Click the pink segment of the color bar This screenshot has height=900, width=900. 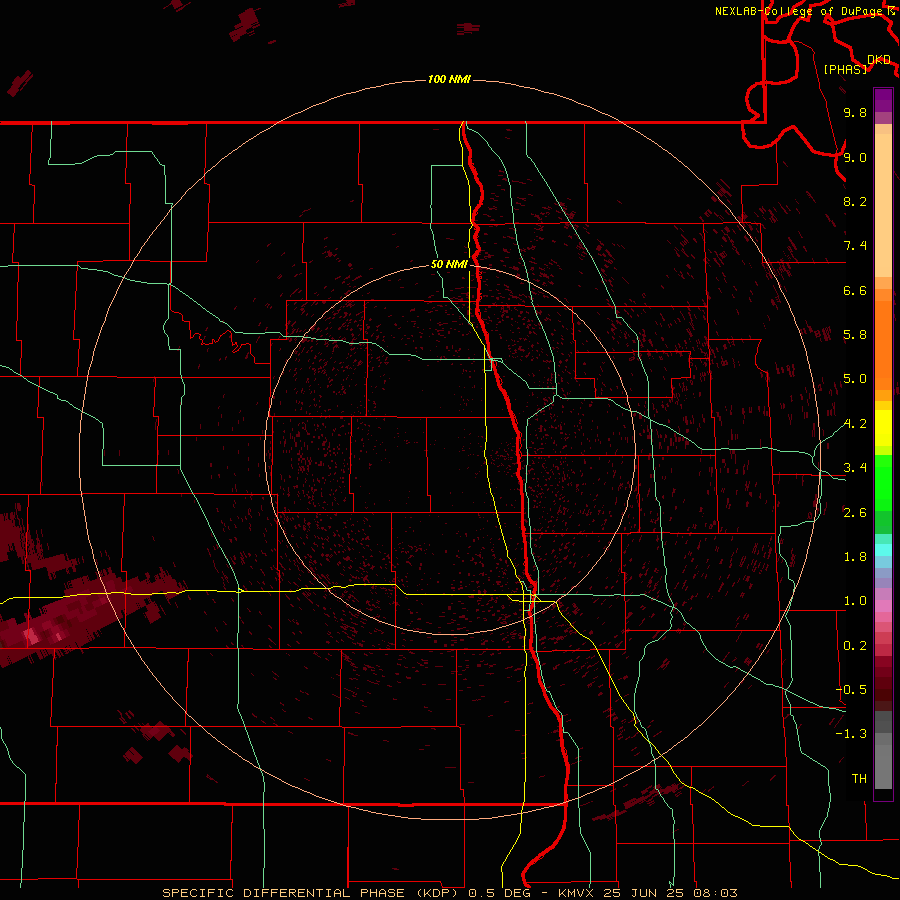tap(883, 606)
